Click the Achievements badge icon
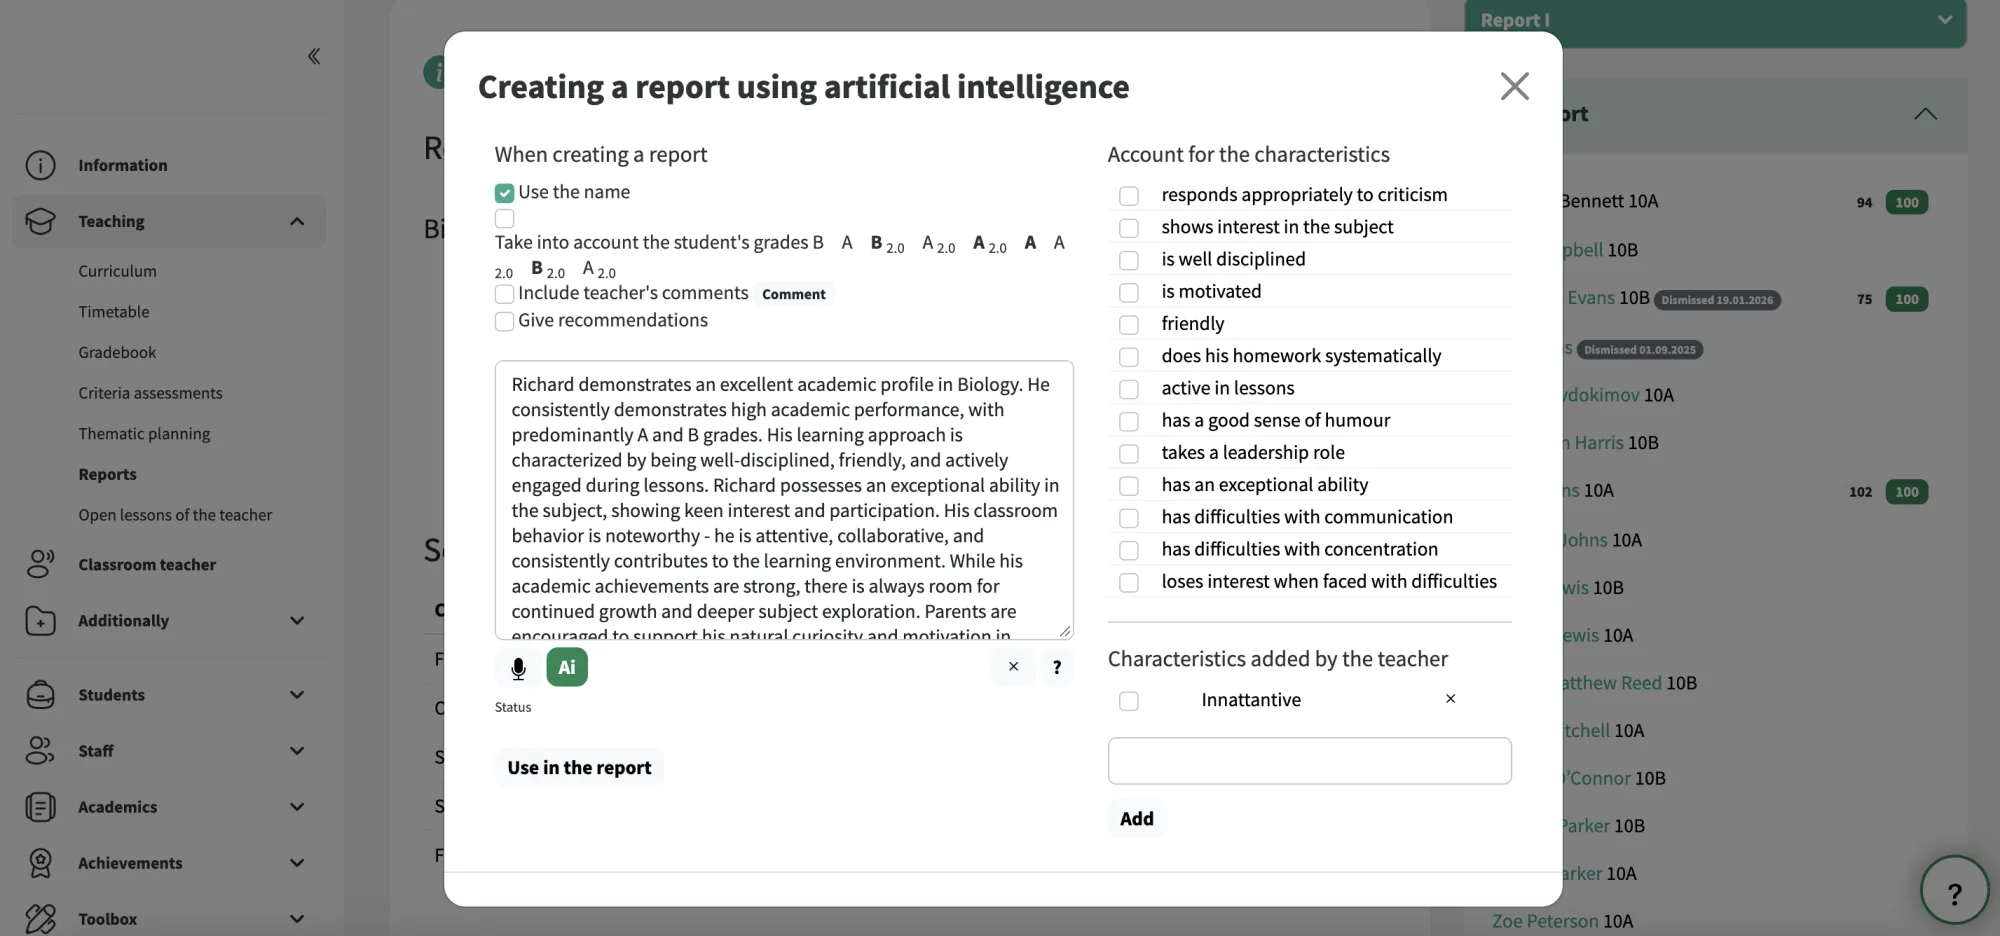 tap(40, 862)
